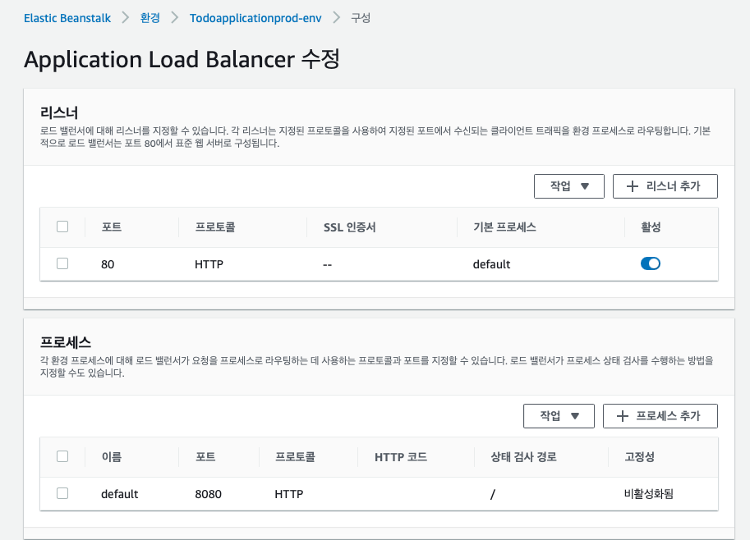Check the default process row checkbox

coord(62,493)
